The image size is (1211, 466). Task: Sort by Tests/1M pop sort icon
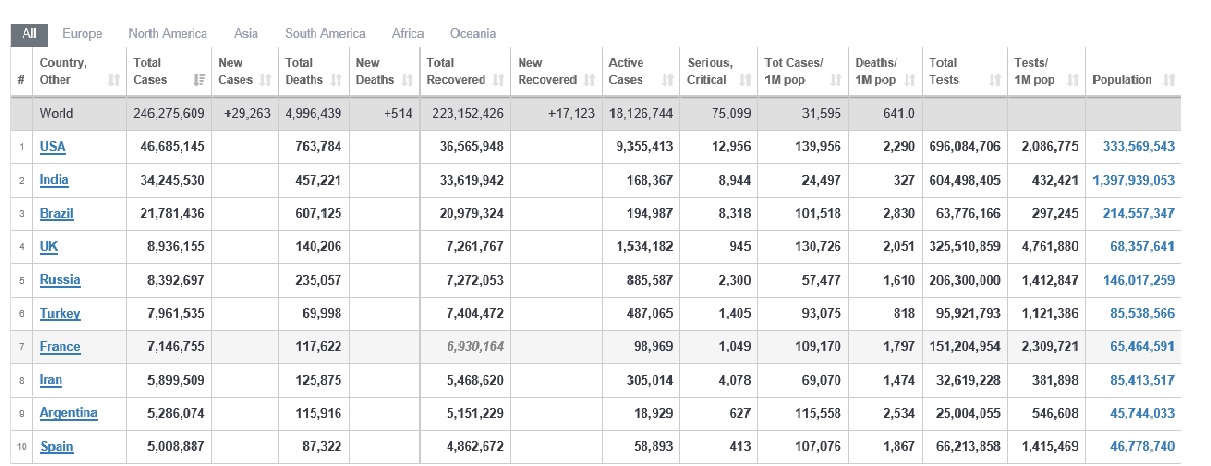(x=1072, y=80)
